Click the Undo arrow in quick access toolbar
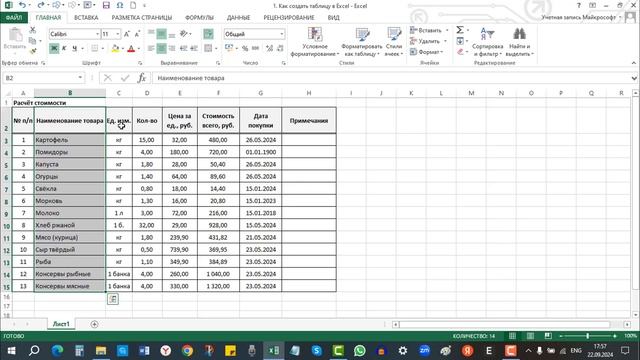The width and height of the screenshot is (640, 360). click(x=22, y=5)
